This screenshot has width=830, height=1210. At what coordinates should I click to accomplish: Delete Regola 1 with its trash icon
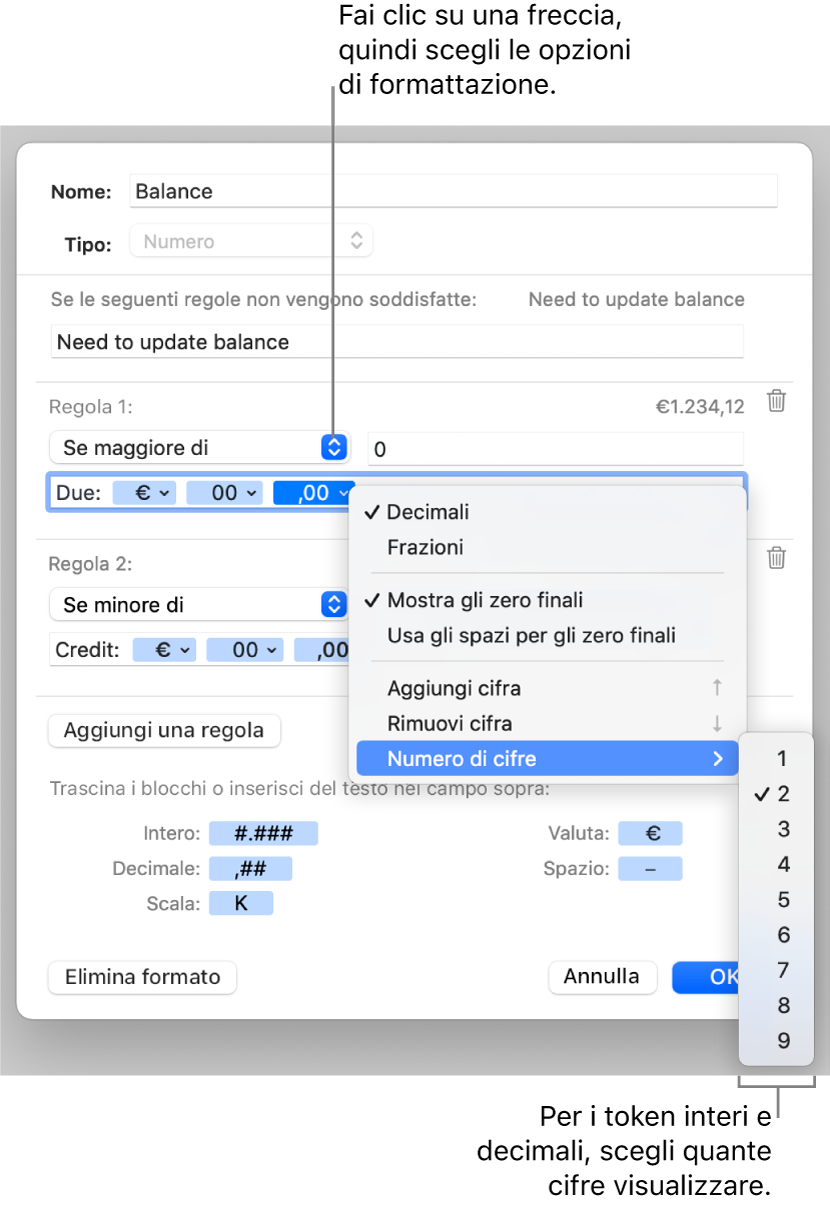tap(776, 402)
